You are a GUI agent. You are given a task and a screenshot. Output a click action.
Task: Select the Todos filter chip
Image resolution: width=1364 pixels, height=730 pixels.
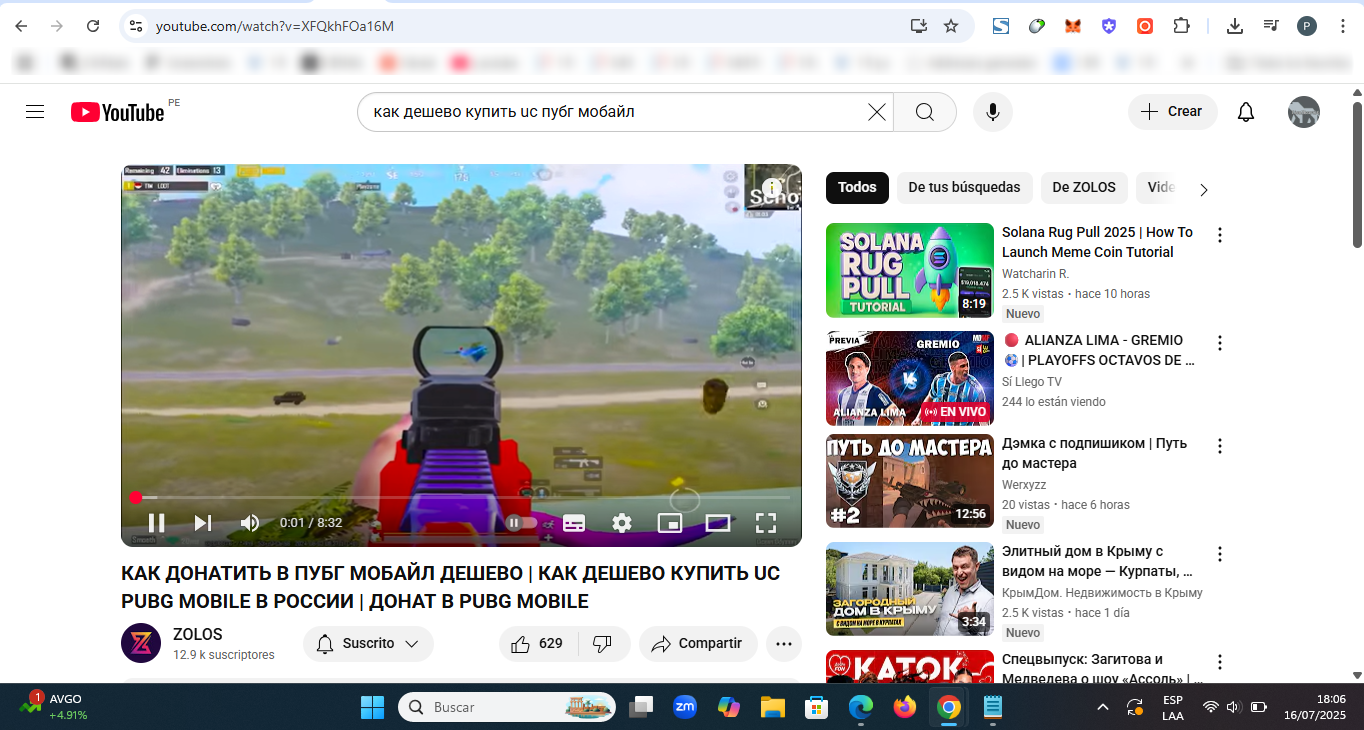(x=857, y=187)
